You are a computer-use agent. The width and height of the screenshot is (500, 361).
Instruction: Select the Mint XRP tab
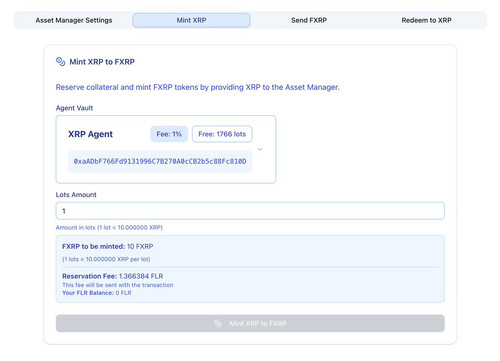point(191,20)
